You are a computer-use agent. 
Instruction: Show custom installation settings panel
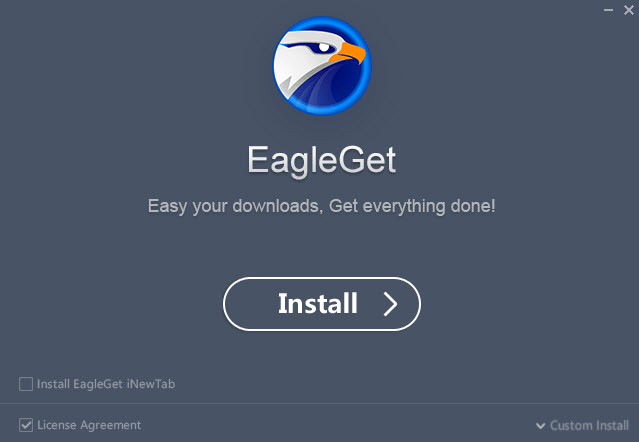pos(582,426)
